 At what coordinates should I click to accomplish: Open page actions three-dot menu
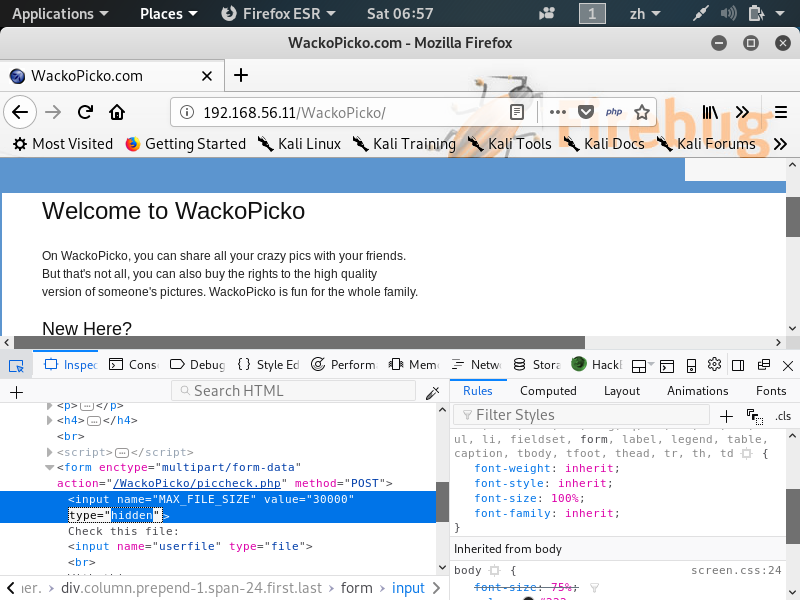pos(557,112)
